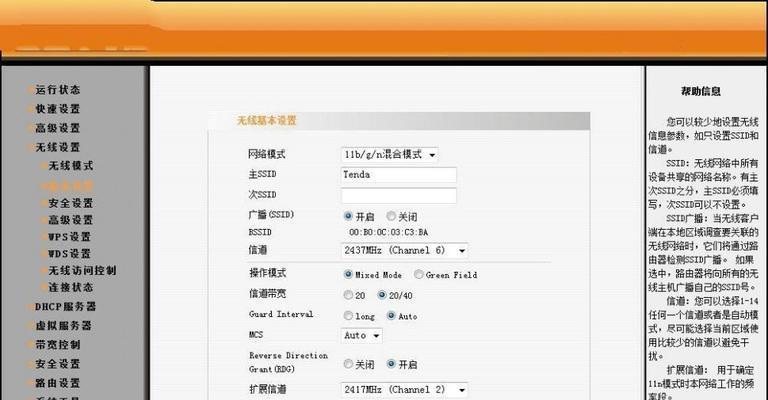
Task: Select Green Field for 操作模式
Action: 418,274
